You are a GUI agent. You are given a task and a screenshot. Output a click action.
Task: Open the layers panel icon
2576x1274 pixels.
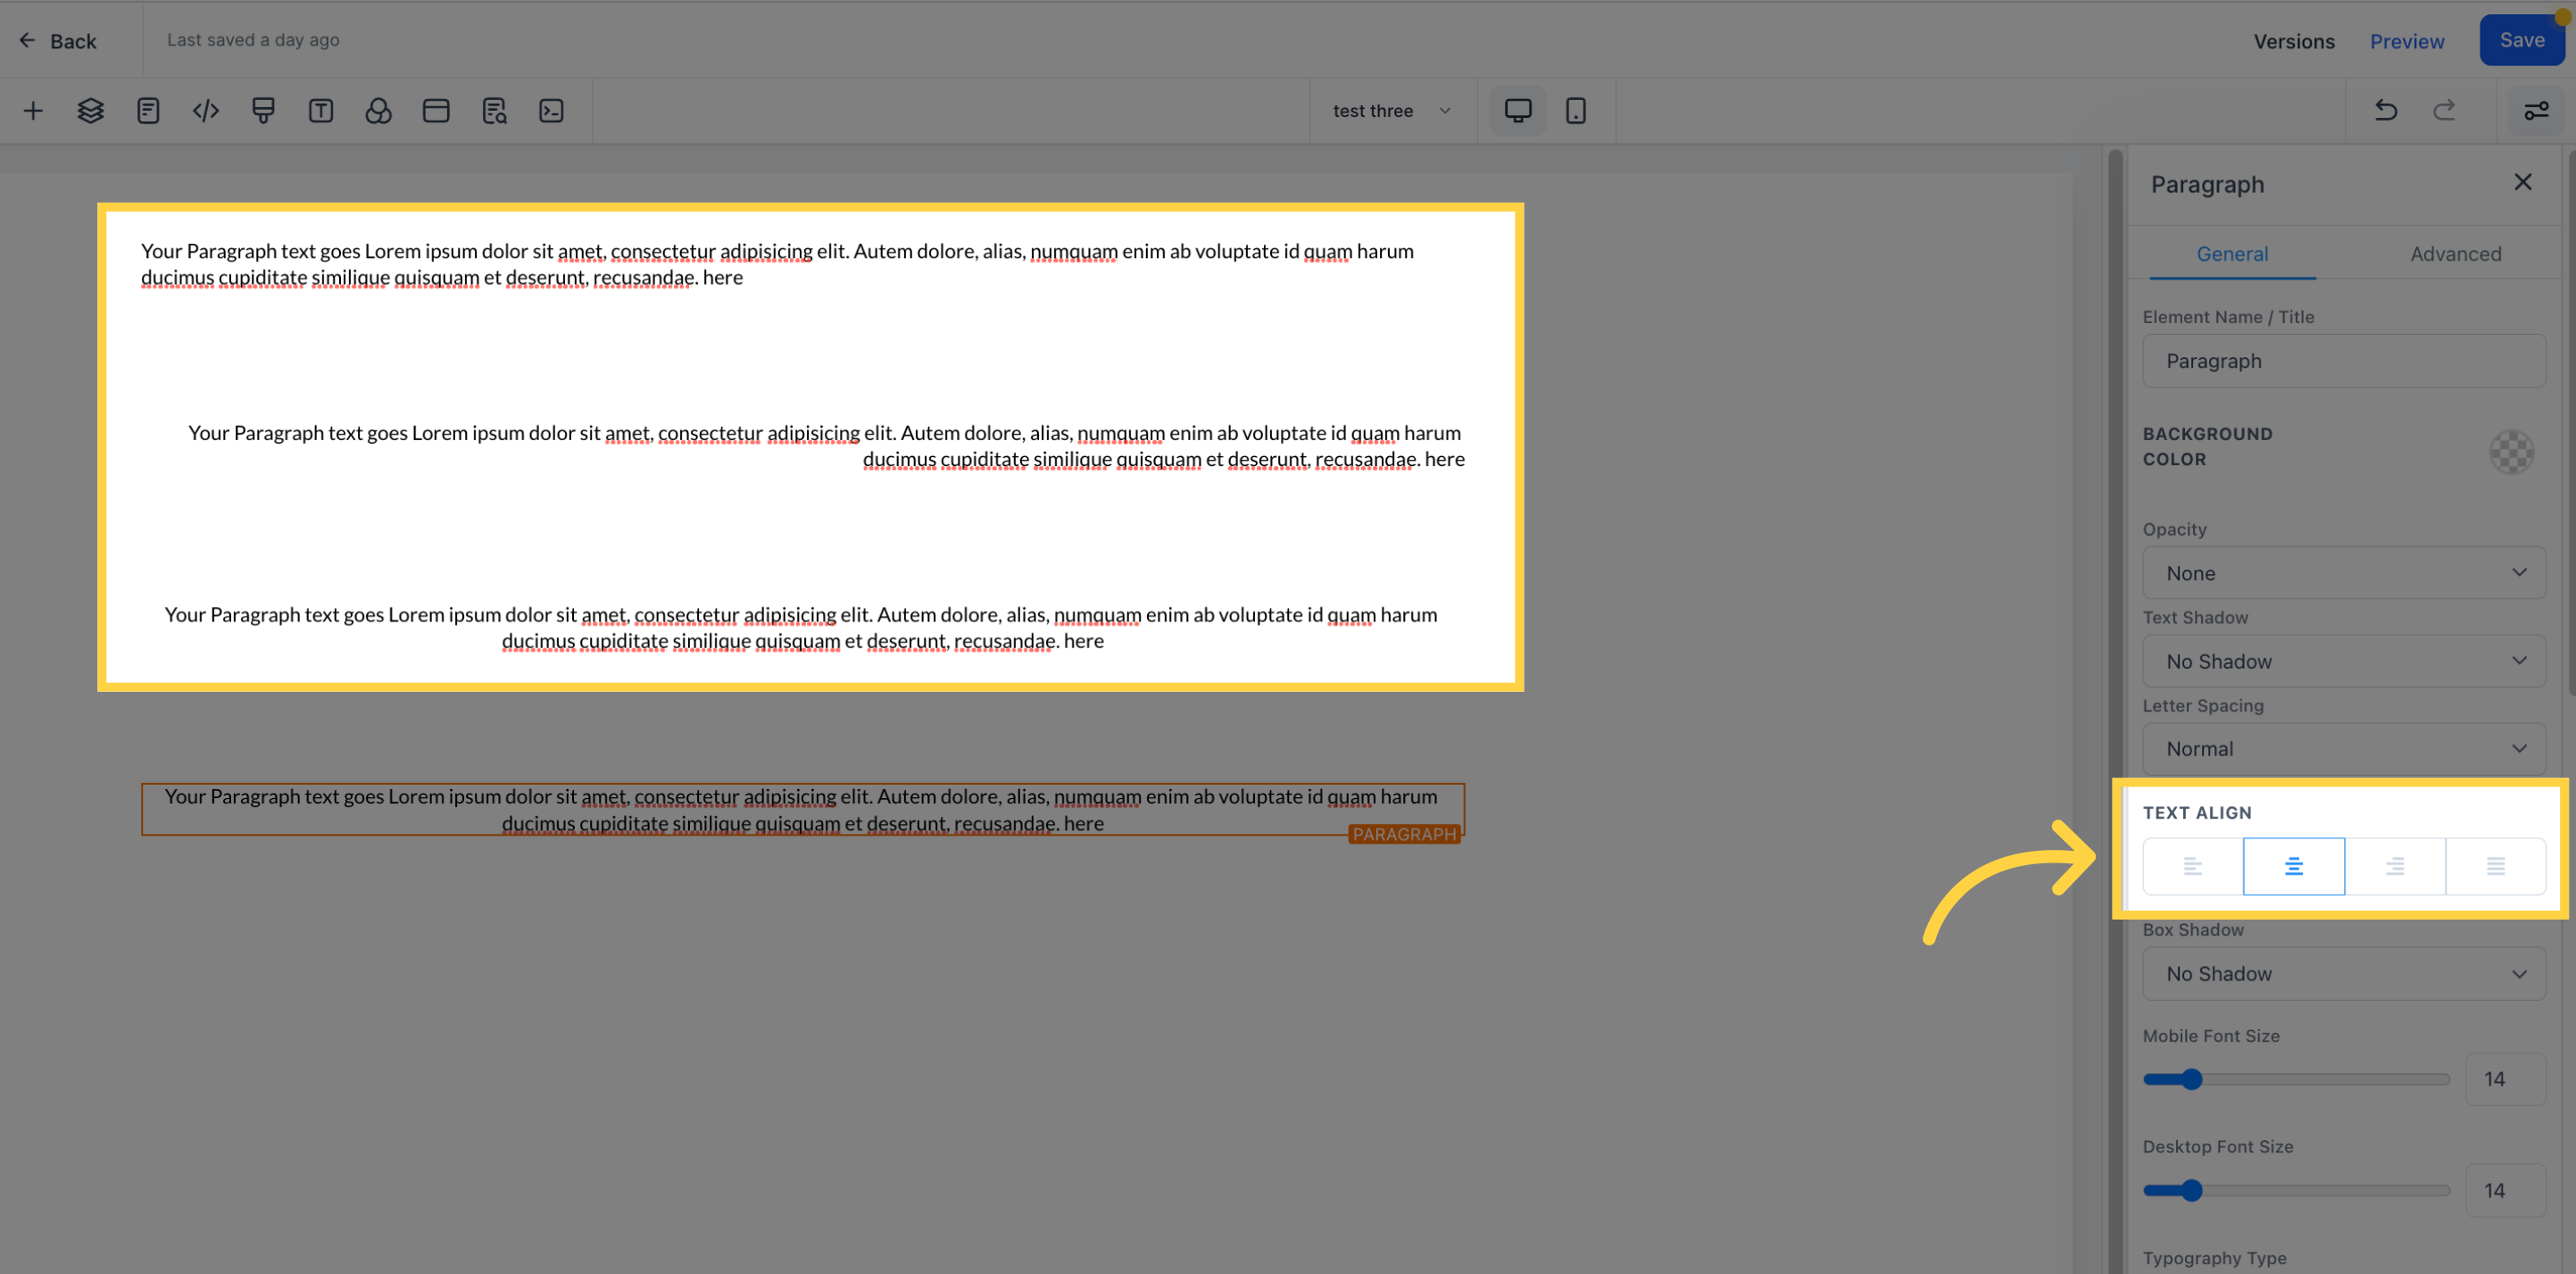(x=90, y=110)
